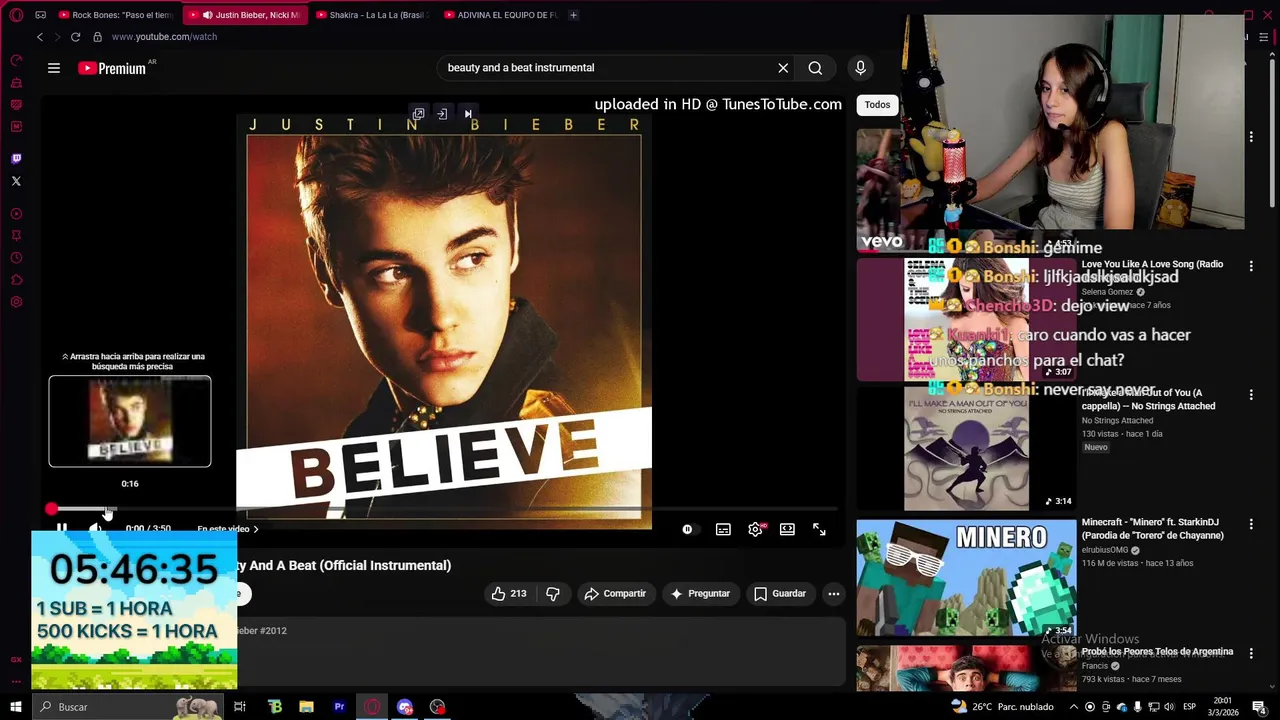Image resolution: width=1280 pixels, height=720 pixels.
Task: Open the Opera GX main menu logo
Action: coord(16,15)
